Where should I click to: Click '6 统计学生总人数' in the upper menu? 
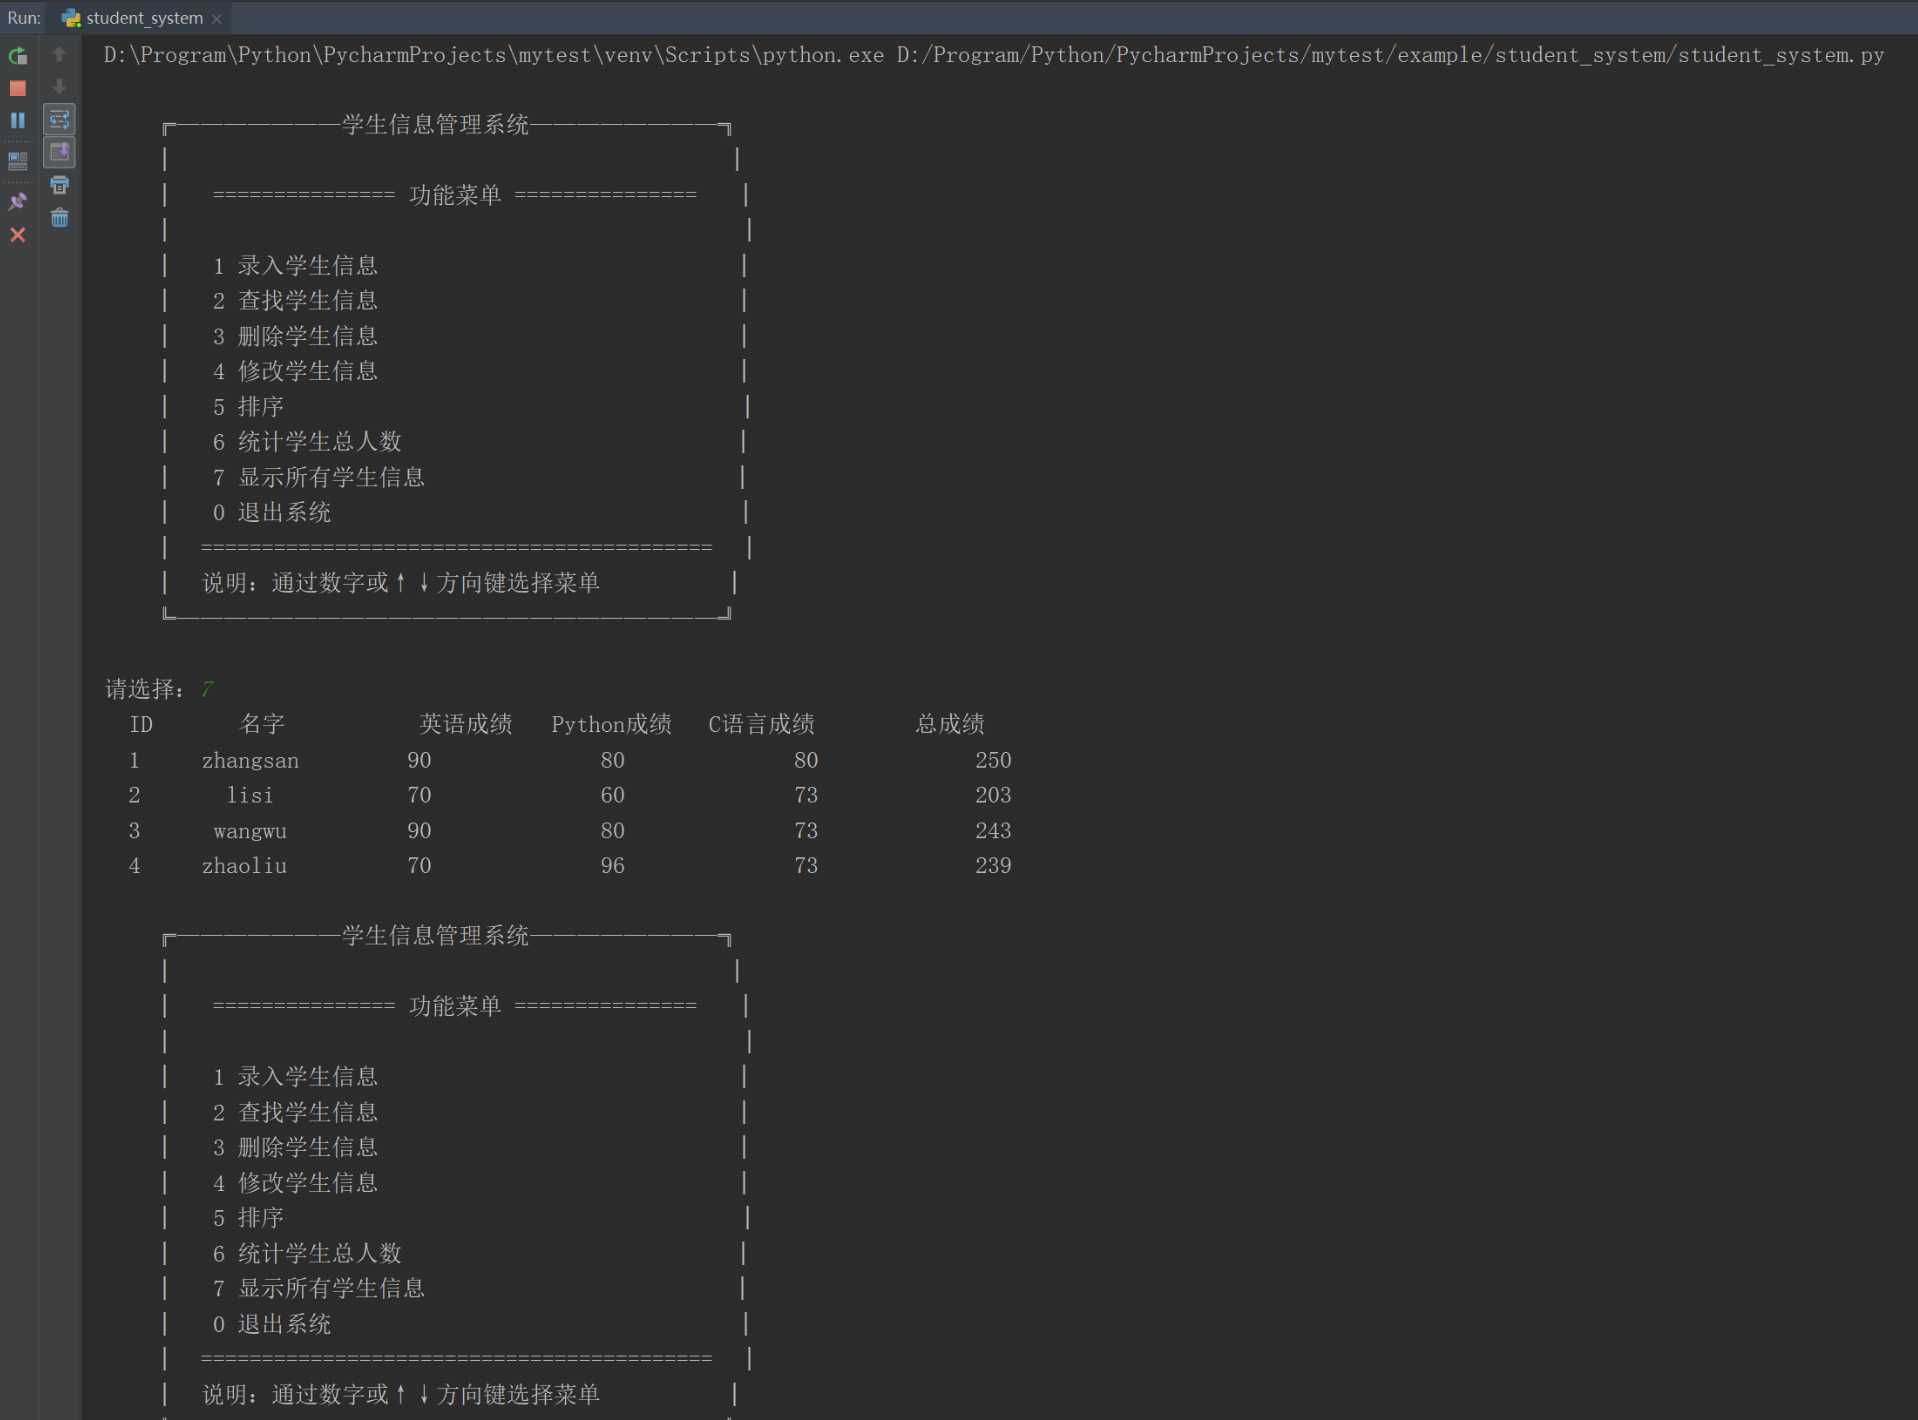click(x=307, y=442)
